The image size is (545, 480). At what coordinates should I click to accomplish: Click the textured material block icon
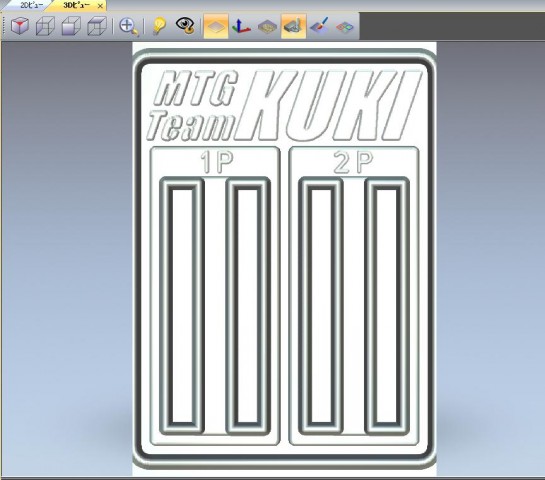click(x=267, y=26)
